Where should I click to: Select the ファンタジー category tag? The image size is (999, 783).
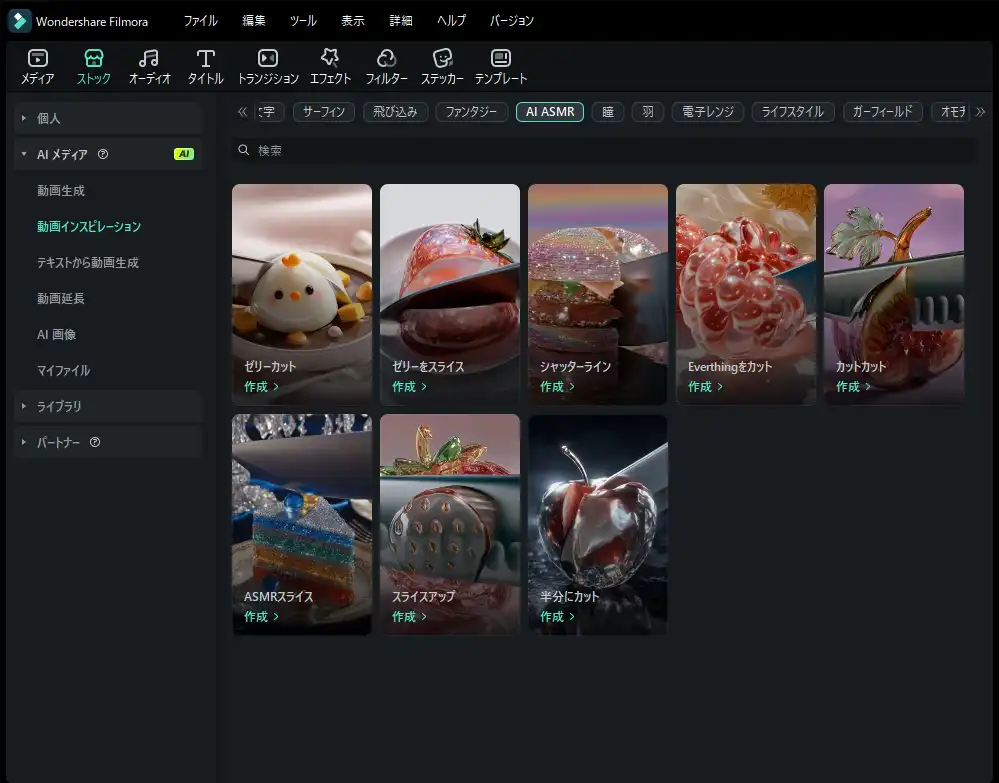(x=471, y=112)
